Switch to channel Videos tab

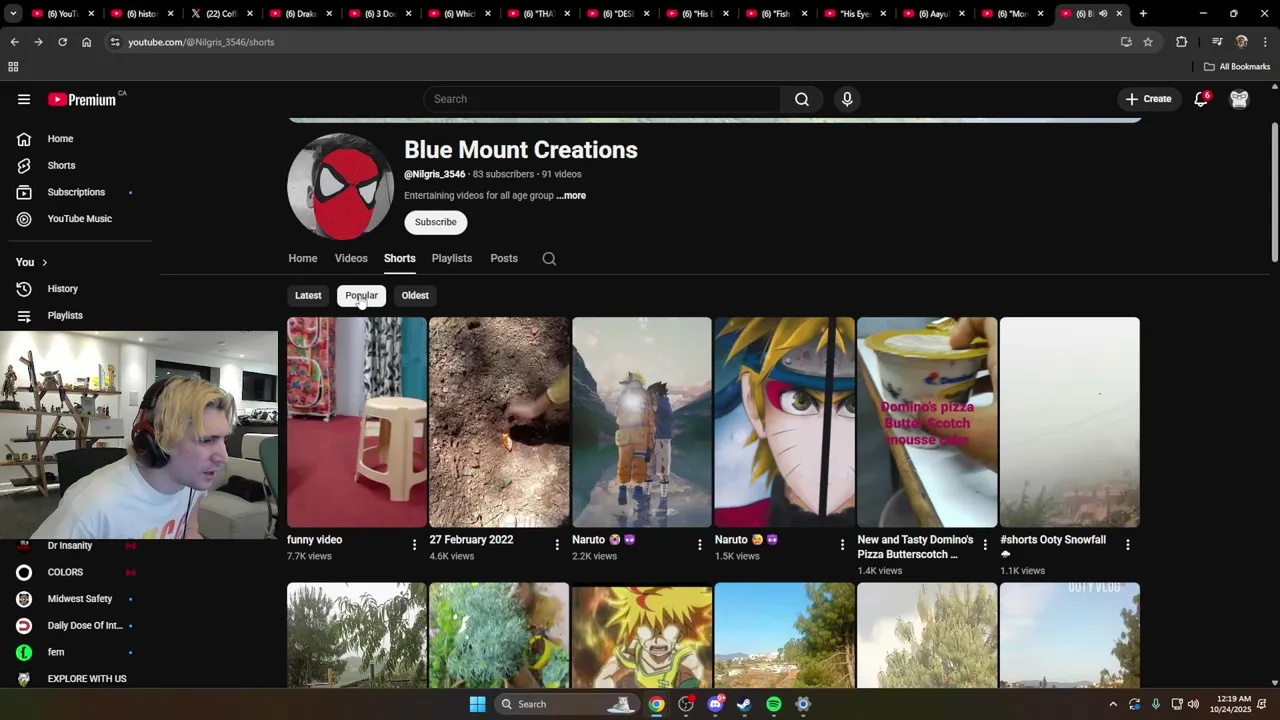(x=351, y=258)
